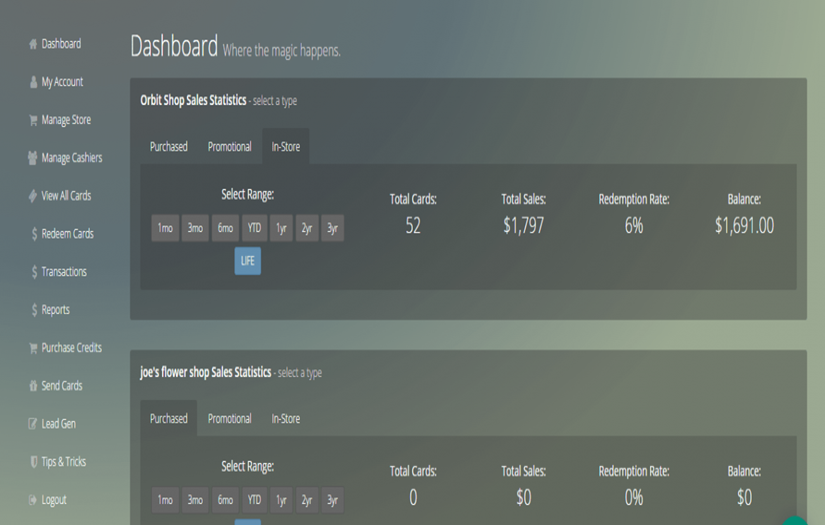The width and height of the screenshot is (825, 525).
Task: Click the Purchase Credits cart icon
Action: (33, 348)
